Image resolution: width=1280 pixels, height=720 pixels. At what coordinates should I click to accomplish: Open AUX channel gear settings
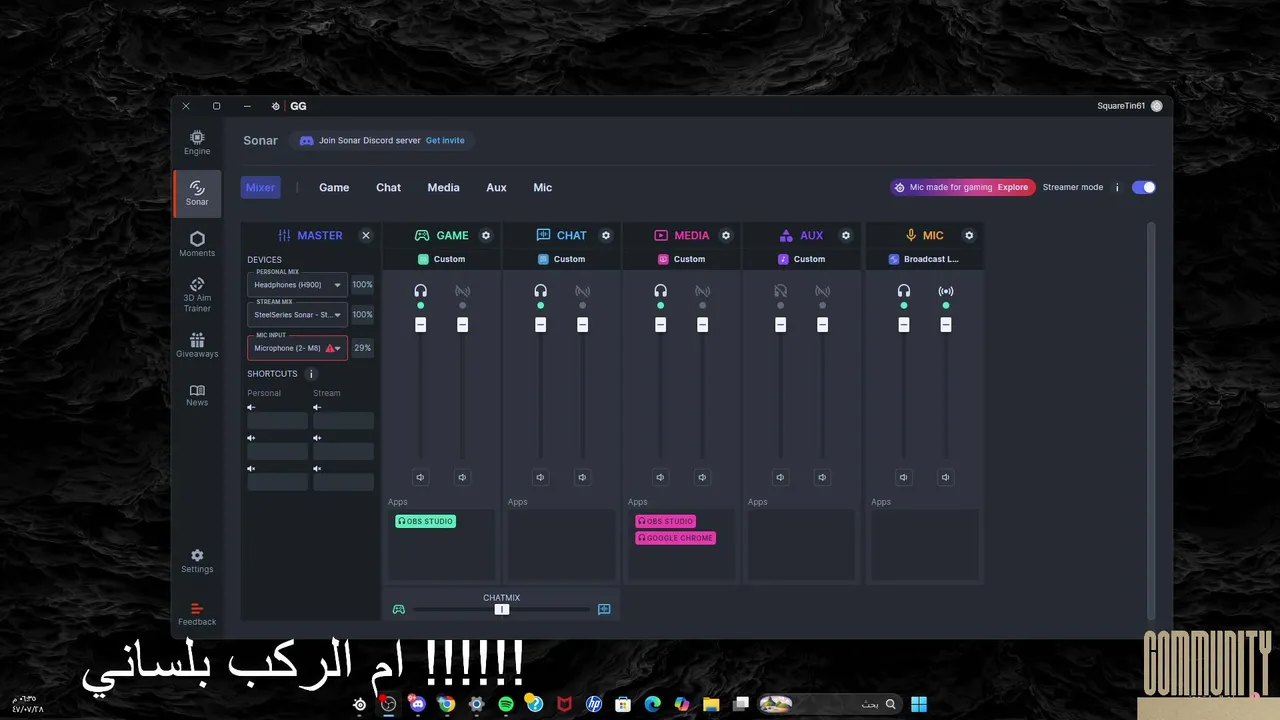click(846, 236)
